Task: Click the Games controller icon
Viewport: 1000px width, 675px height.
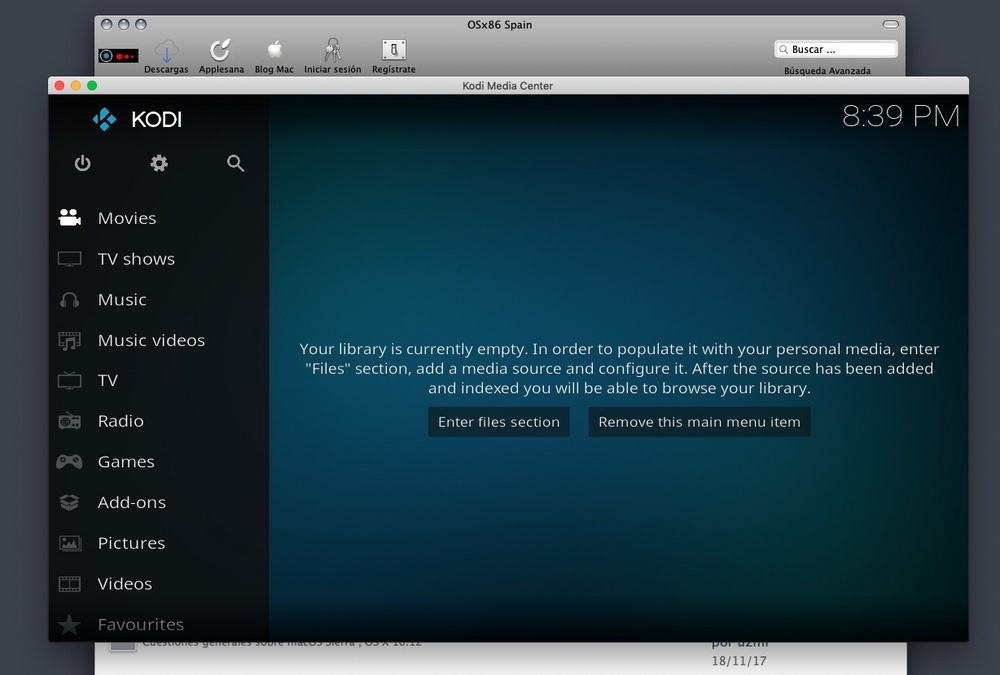Action: pos(70,462)
